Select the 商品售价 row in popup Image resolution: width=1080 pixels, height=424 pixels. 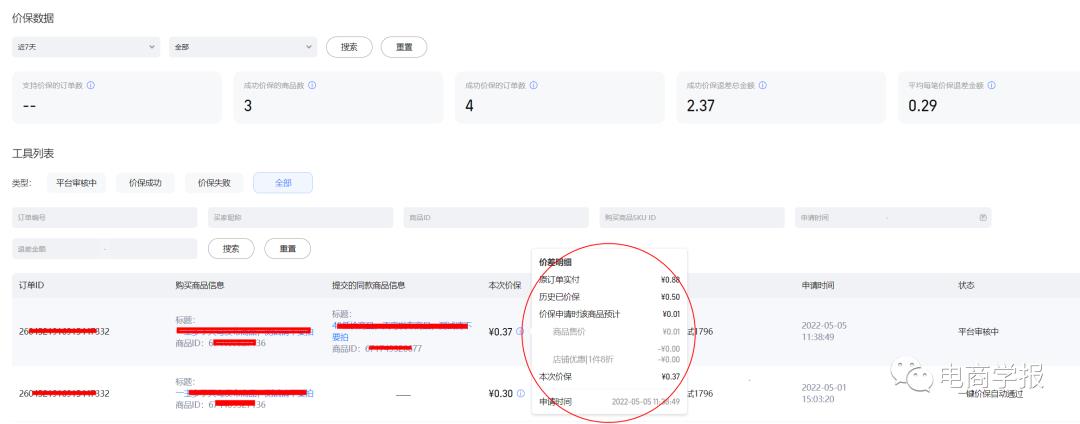pyautogui.click(x=616, y=332)
